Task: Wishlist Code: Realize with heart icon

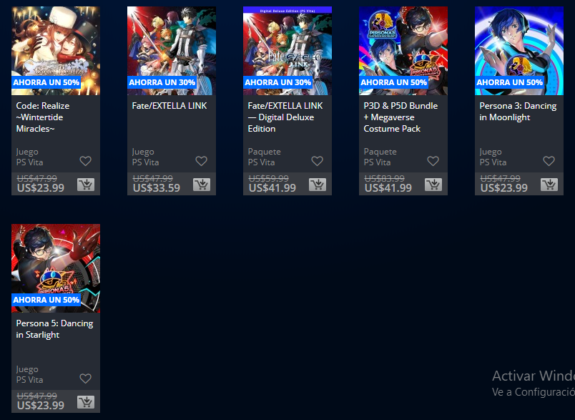Action: (85, 161)
